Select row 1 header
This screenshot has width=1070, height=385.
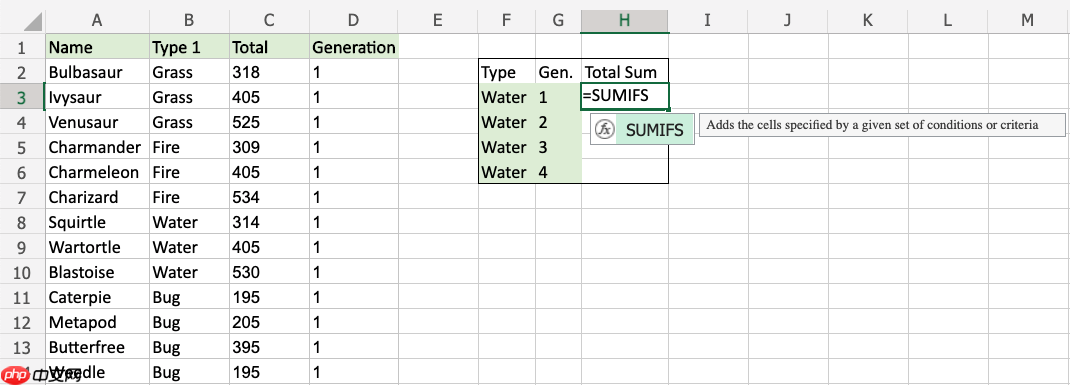22,47
